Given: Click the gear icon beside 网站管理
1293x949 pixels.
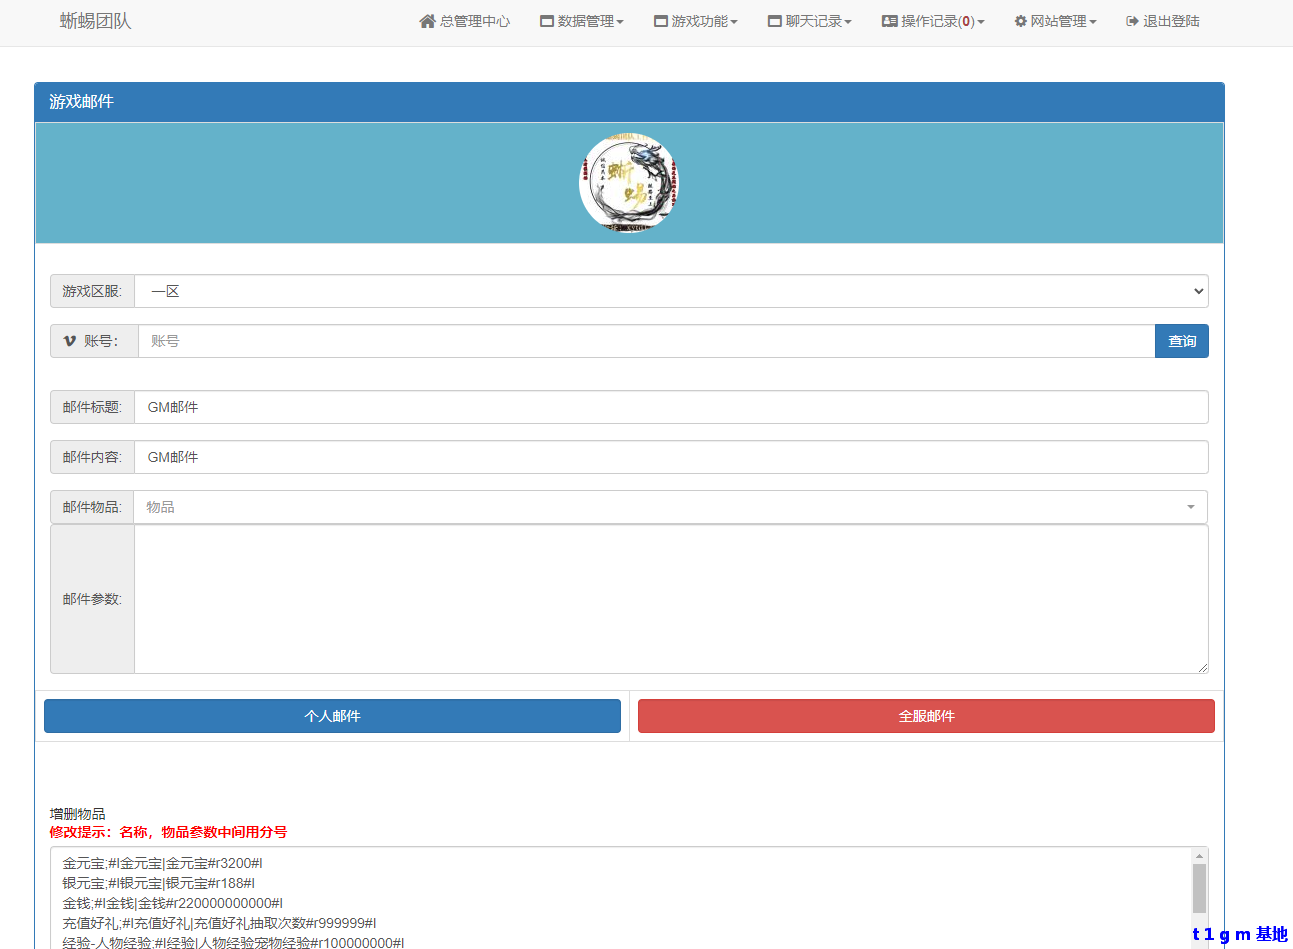Looking at the screenshot, I should [1020, 21].
